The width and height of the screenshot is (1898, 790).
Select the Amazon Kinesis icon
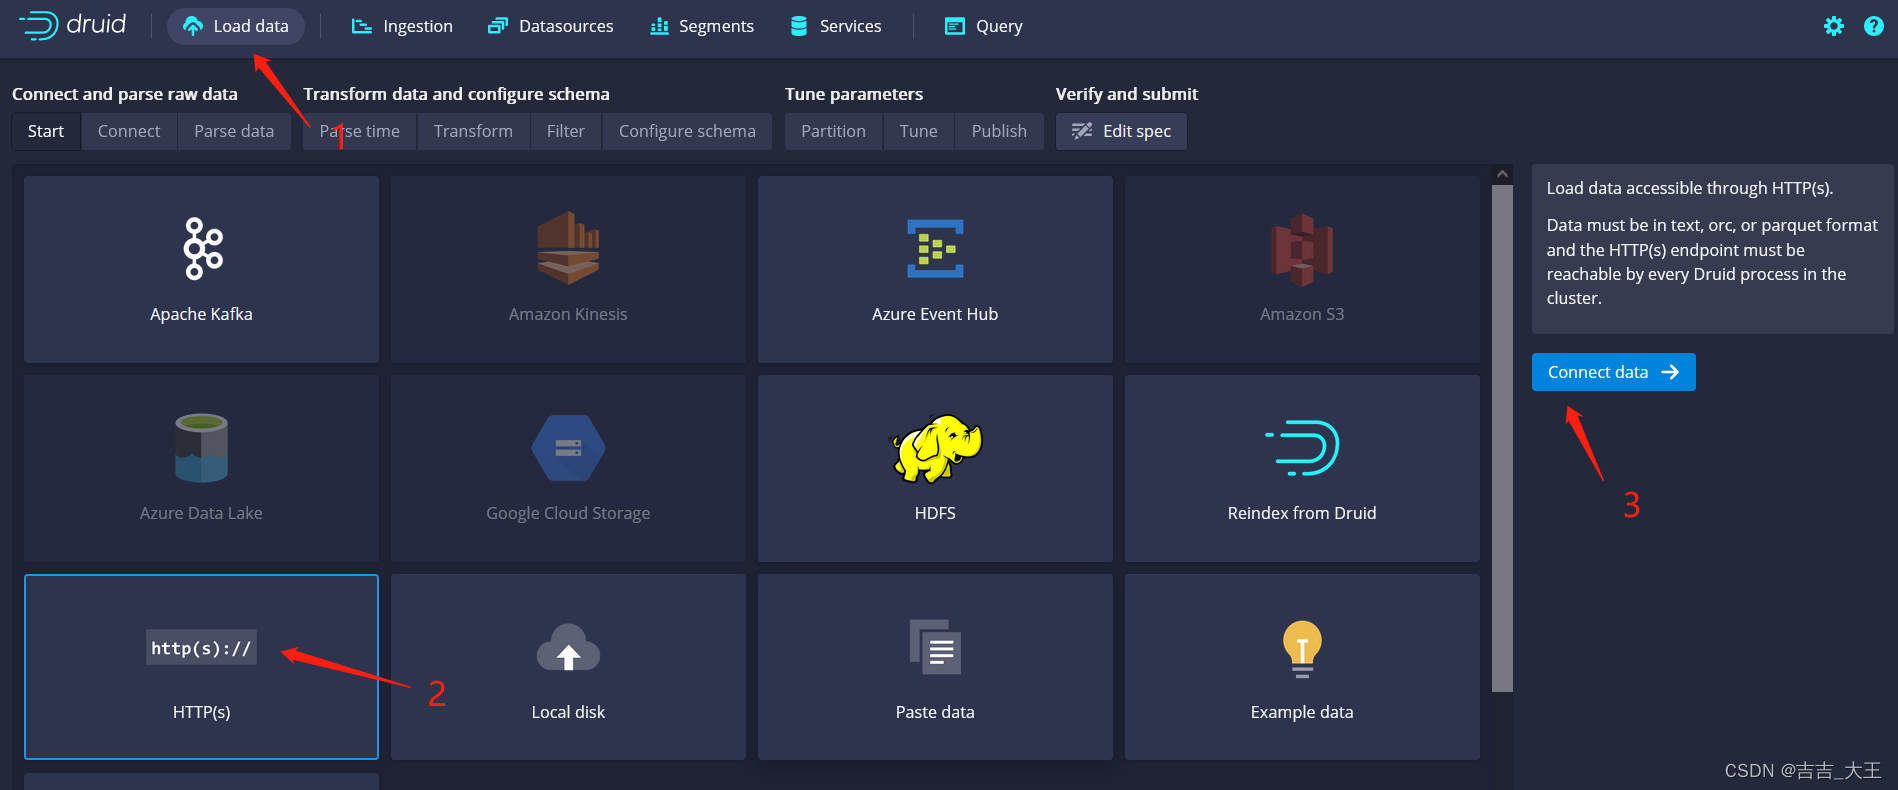point(568,248)
